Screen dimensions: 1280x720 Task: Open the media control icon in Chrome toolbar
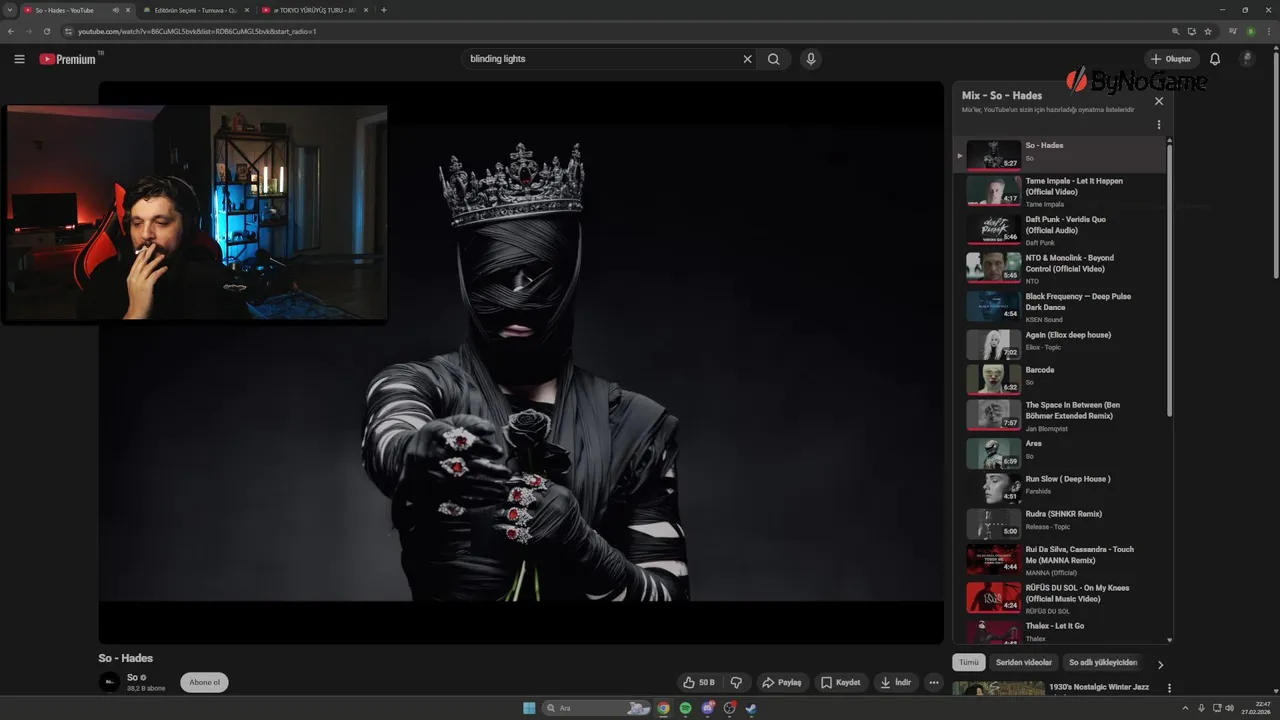[x=1232, y=31]
